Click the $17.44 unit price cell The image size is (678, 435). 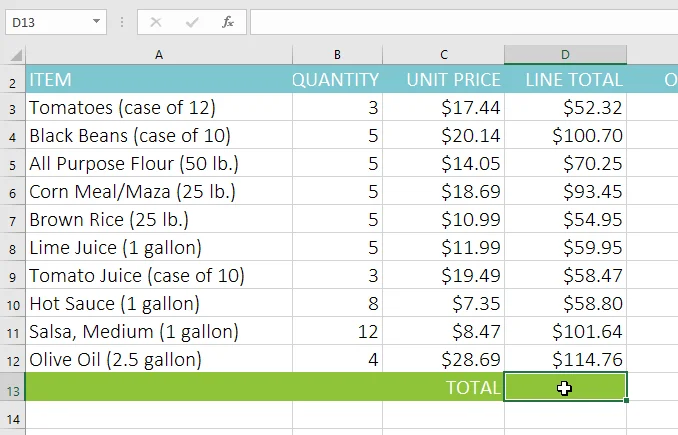(443, 107)
